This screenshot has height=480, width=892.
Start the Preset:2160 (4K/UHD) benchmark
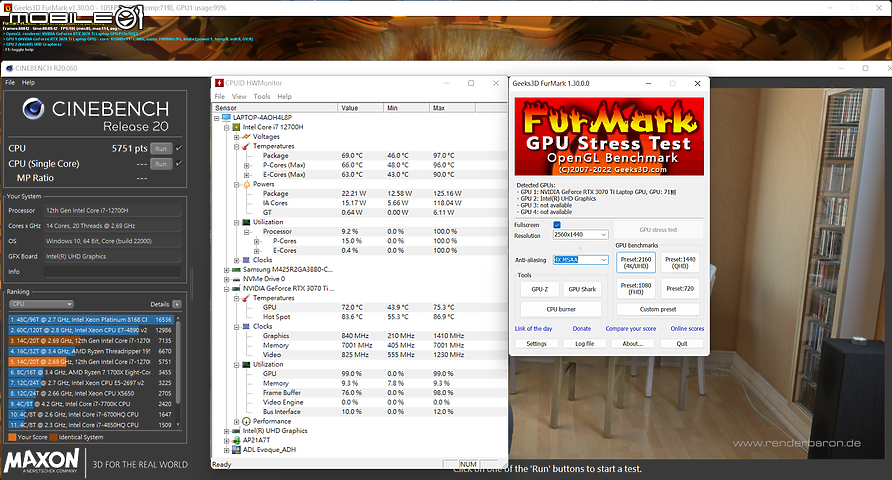pos(636,263)
